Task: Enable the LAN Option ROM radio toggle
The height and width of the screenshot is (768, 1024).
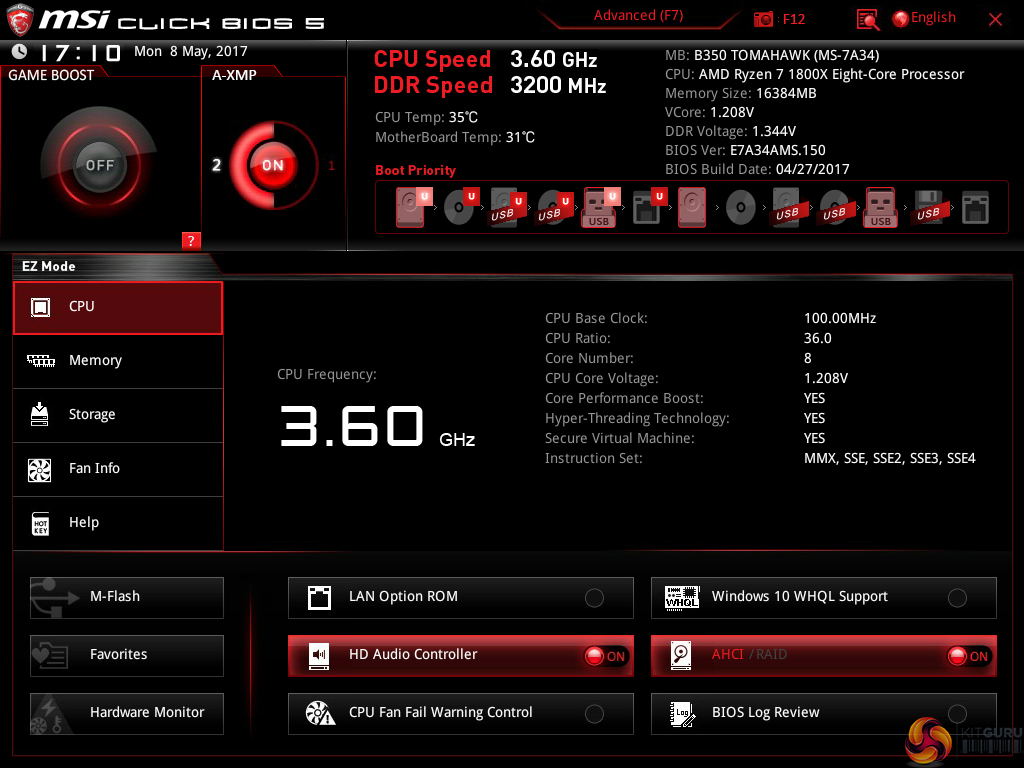Action: 594,598
